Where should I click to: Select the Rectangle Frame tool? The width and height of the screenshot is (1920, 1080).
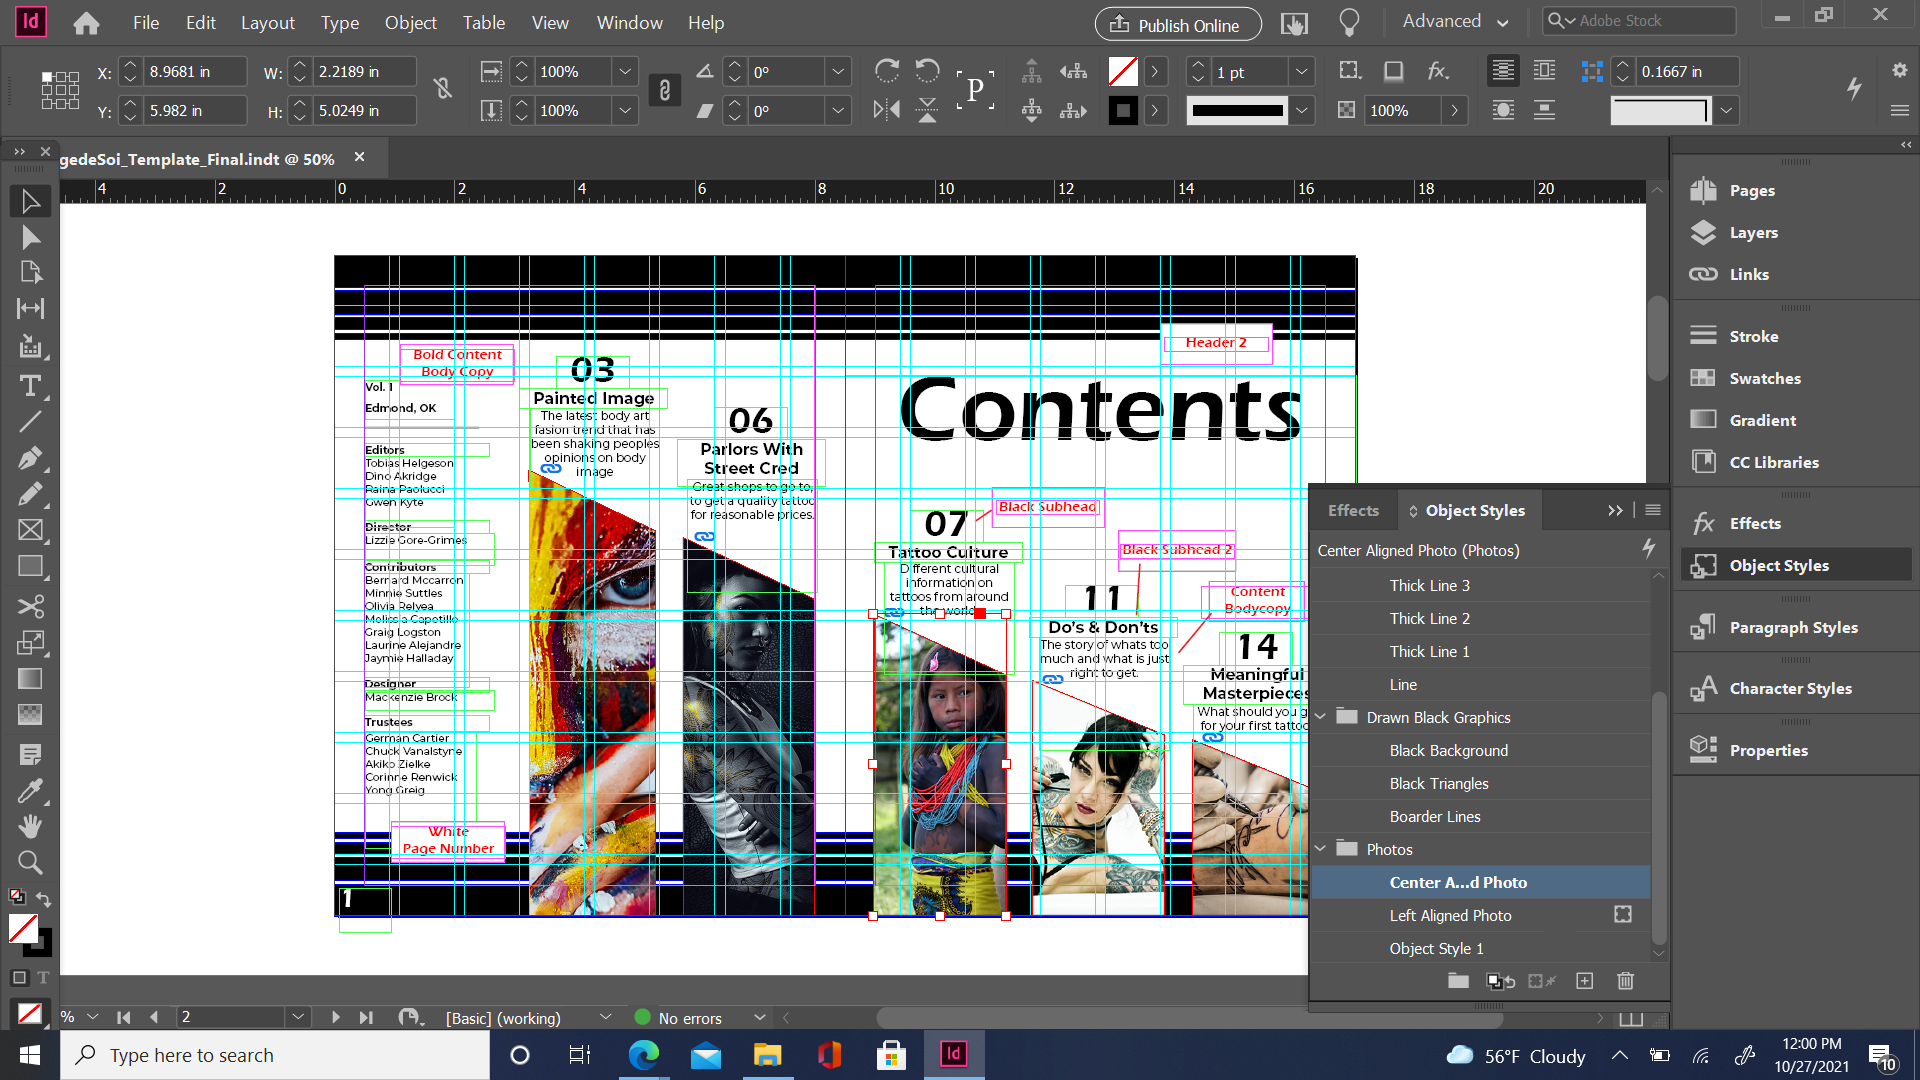click(x=30, y=530)
